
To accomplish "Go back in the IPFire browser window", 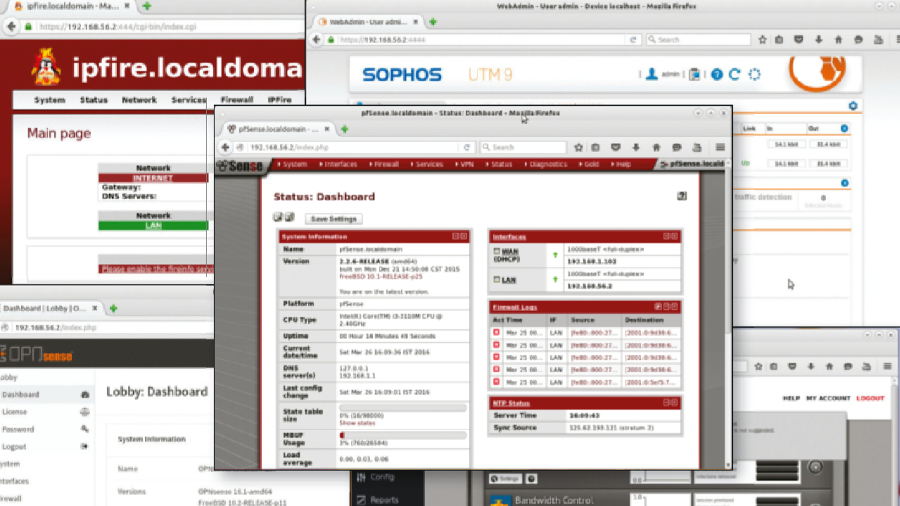I will pos(11,26).
